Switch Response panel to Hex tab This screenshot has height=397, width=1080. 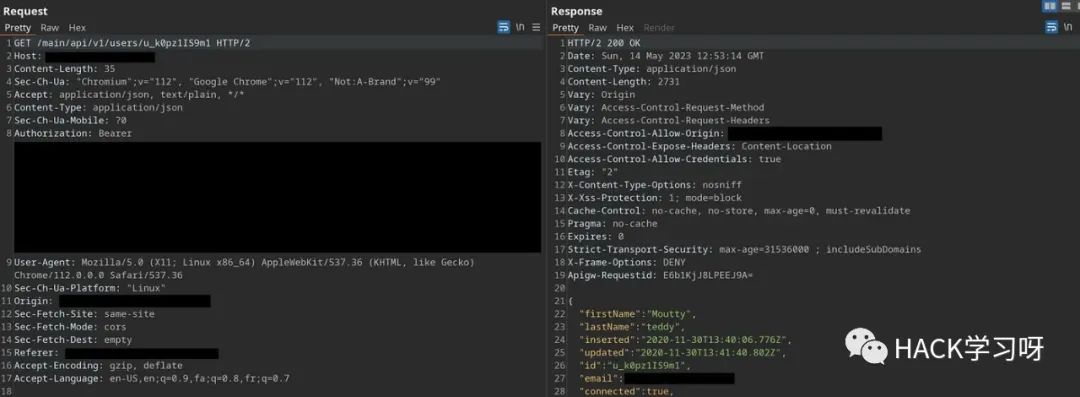pyautogui.click(x=625, y=28)
